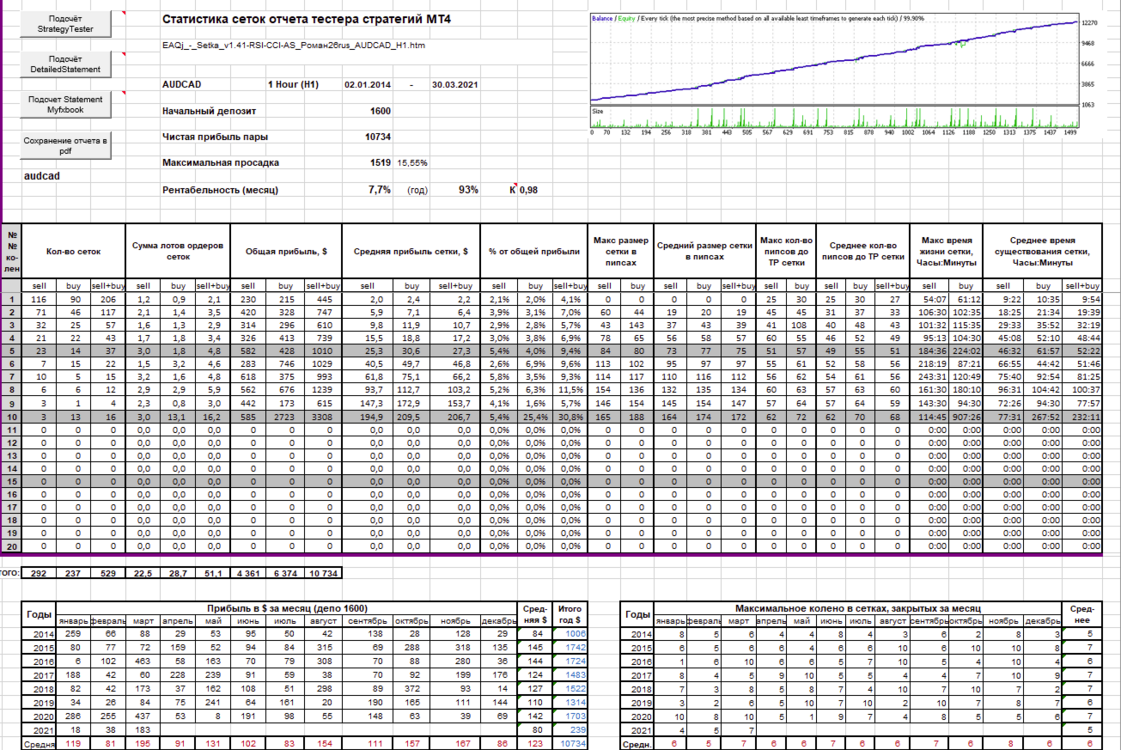This screenshot has height=750, width=1121.
Task: Select row 10 total profit value 3308
Action: pyautogui.click(x=322, y=417)
